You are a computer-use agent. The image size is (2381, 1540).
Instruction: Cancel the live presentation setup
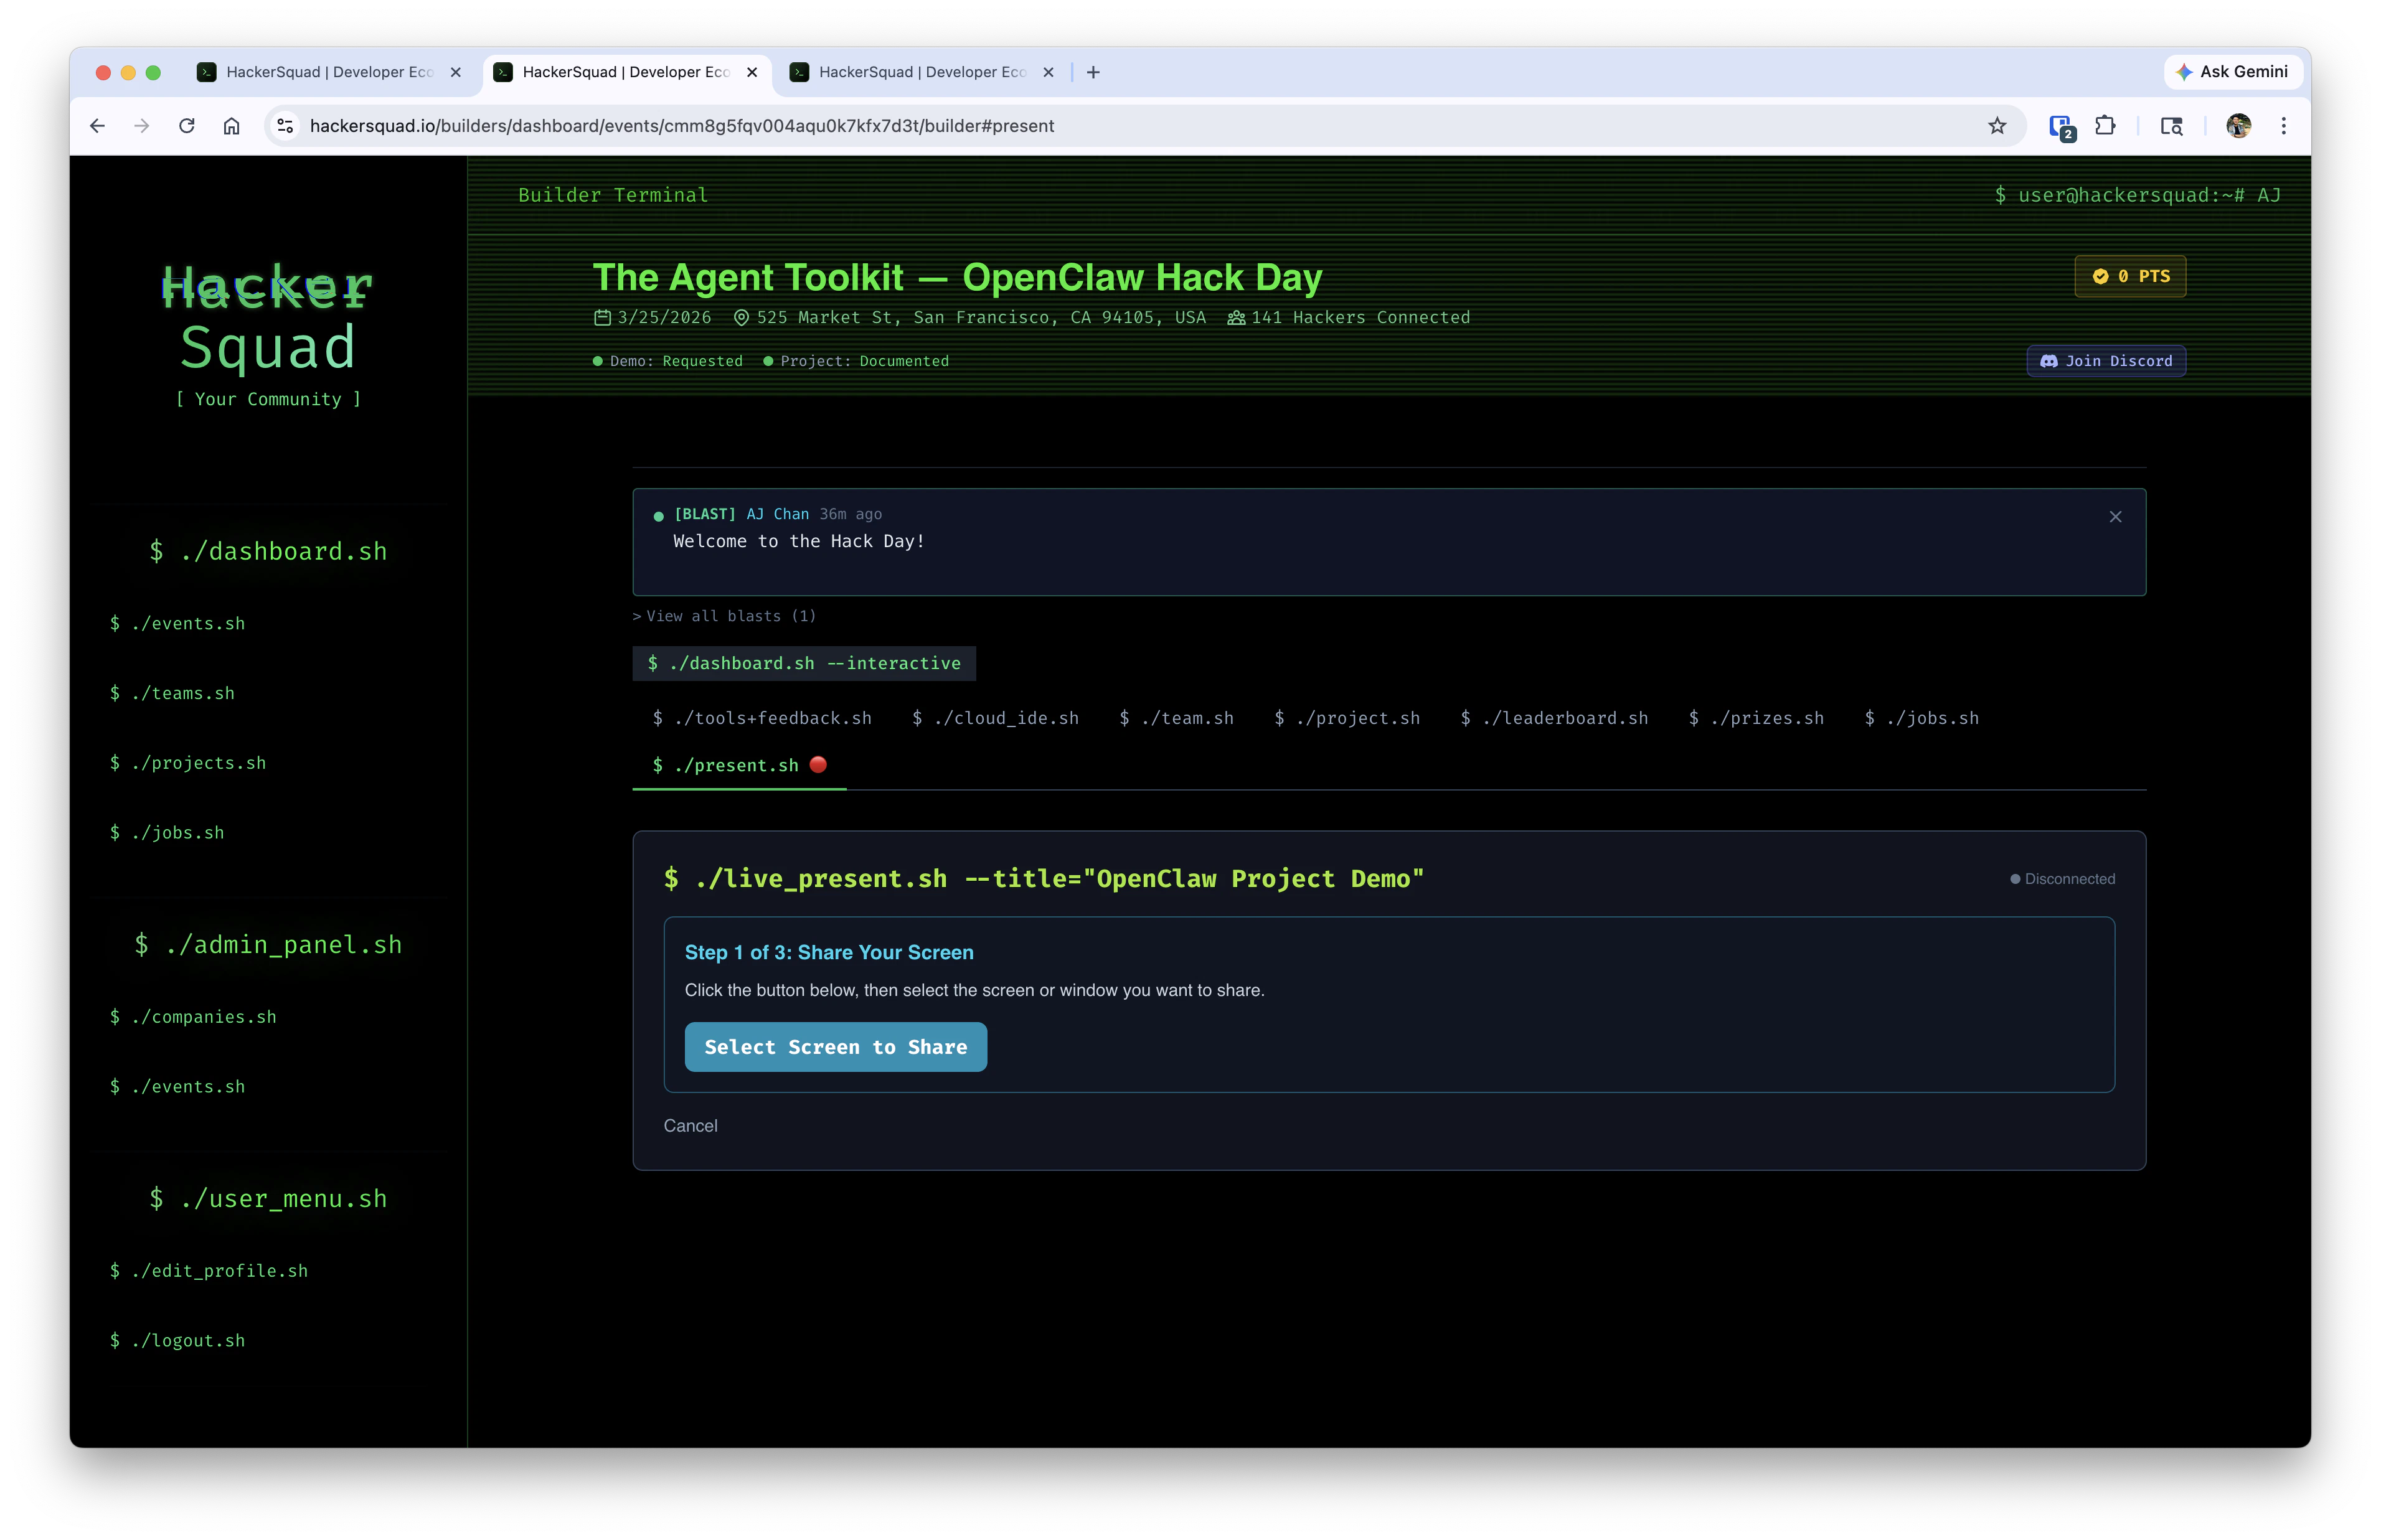(691, 1126)
